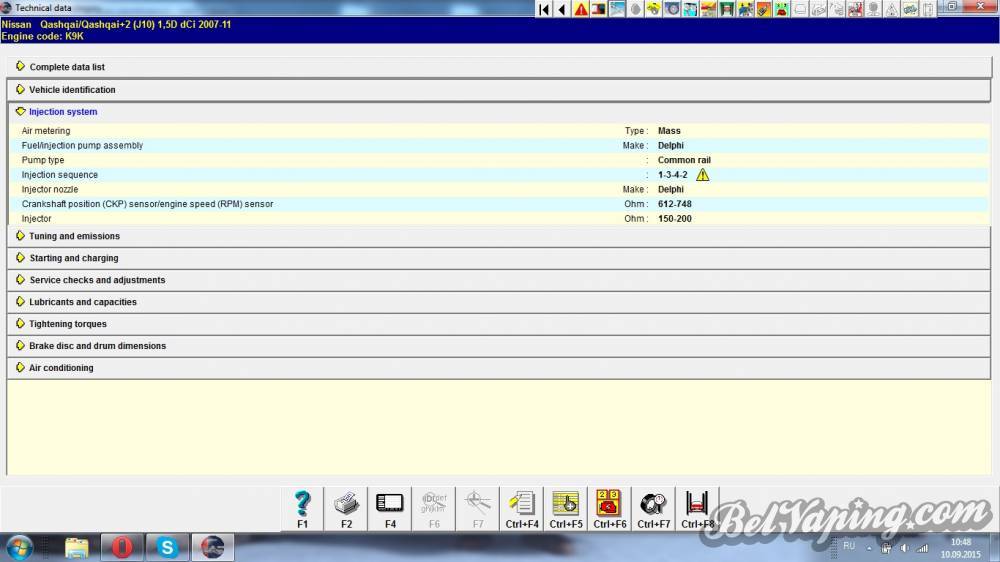Open the volume control in the system tray
Screen dimensions: 1000x562
click(904, 548)
